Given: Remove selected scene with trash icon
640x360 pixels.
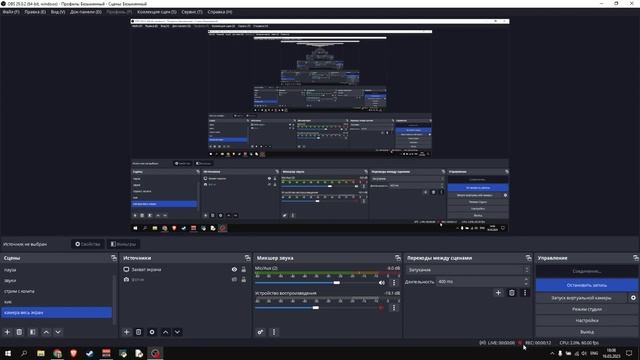Looking at the screenshot, I should (x=19, y=332).
